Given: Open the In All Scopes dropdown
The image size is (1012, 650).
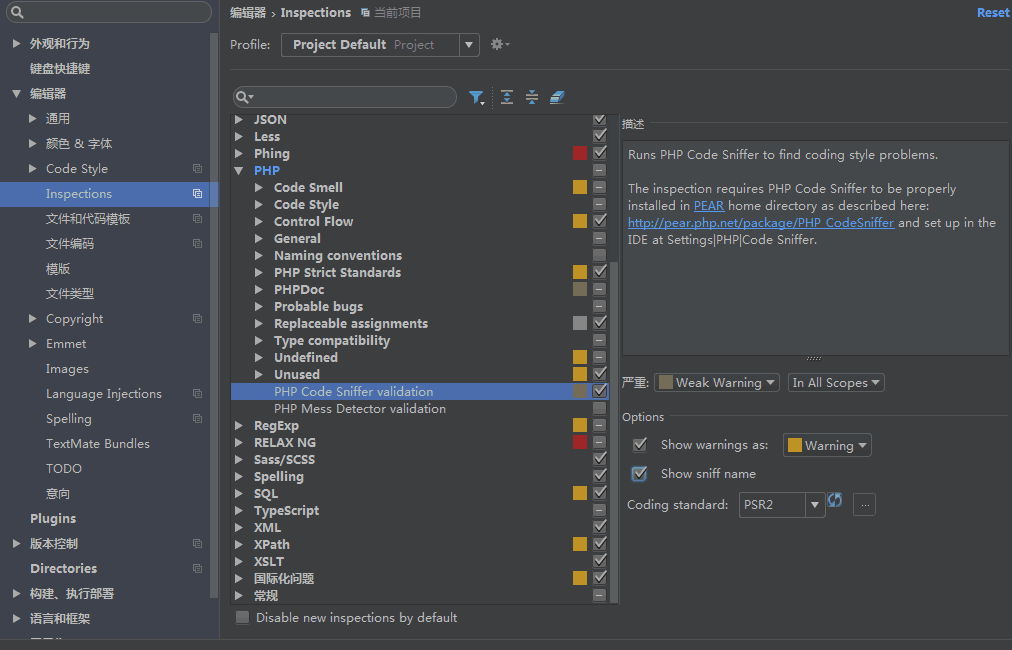Looking at the screenshot, I should (836, 383).
